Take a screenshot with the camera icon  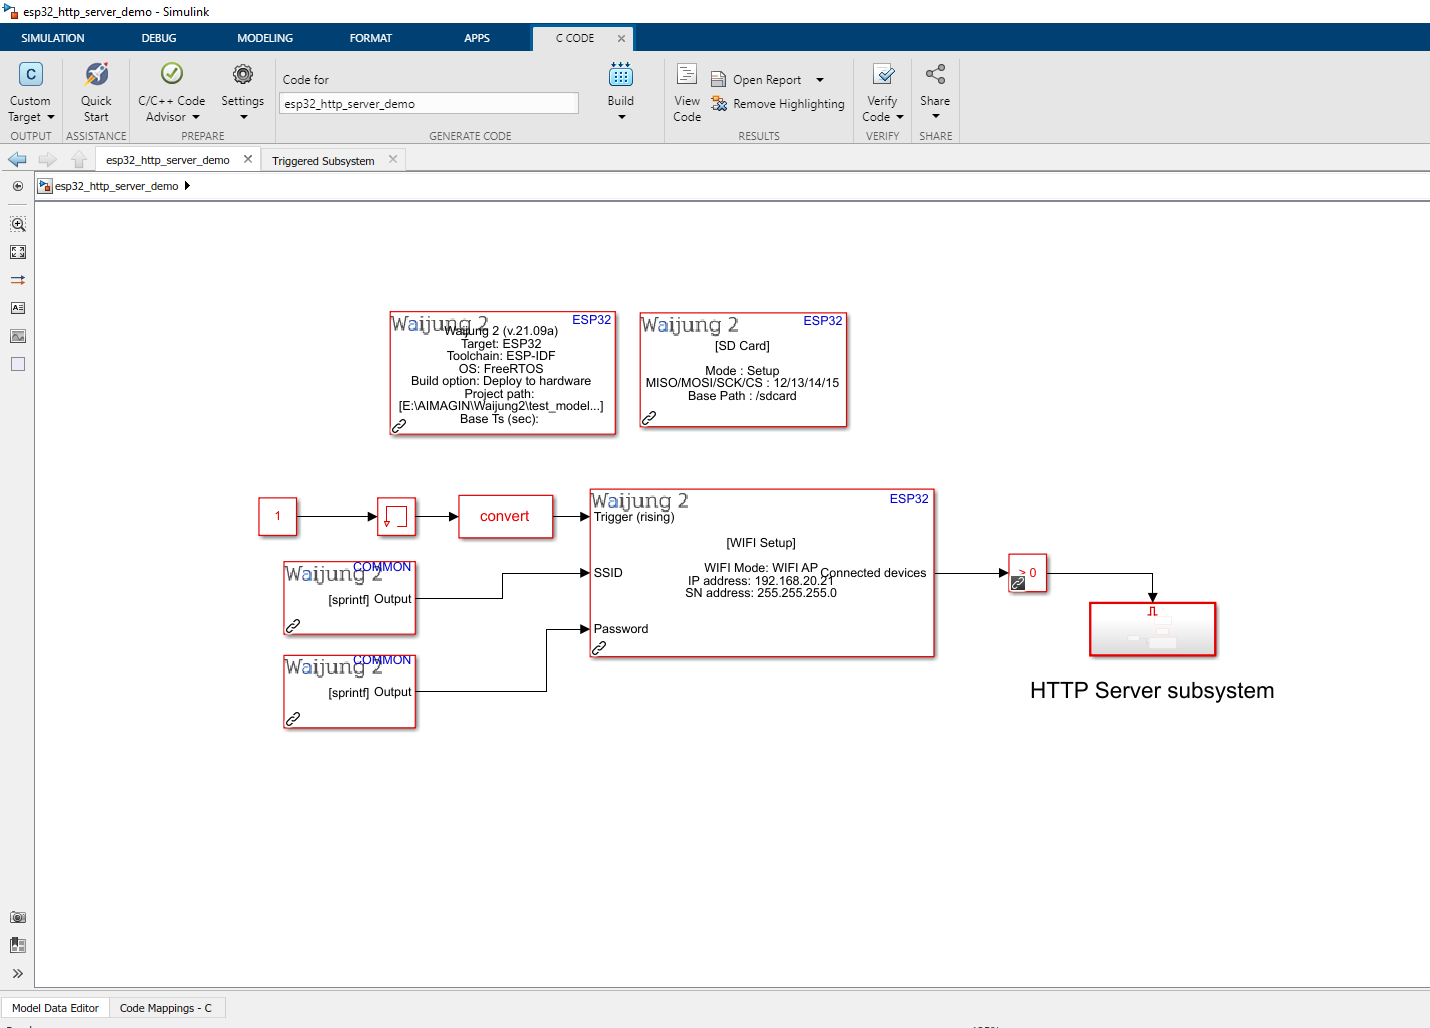point(18,917)
